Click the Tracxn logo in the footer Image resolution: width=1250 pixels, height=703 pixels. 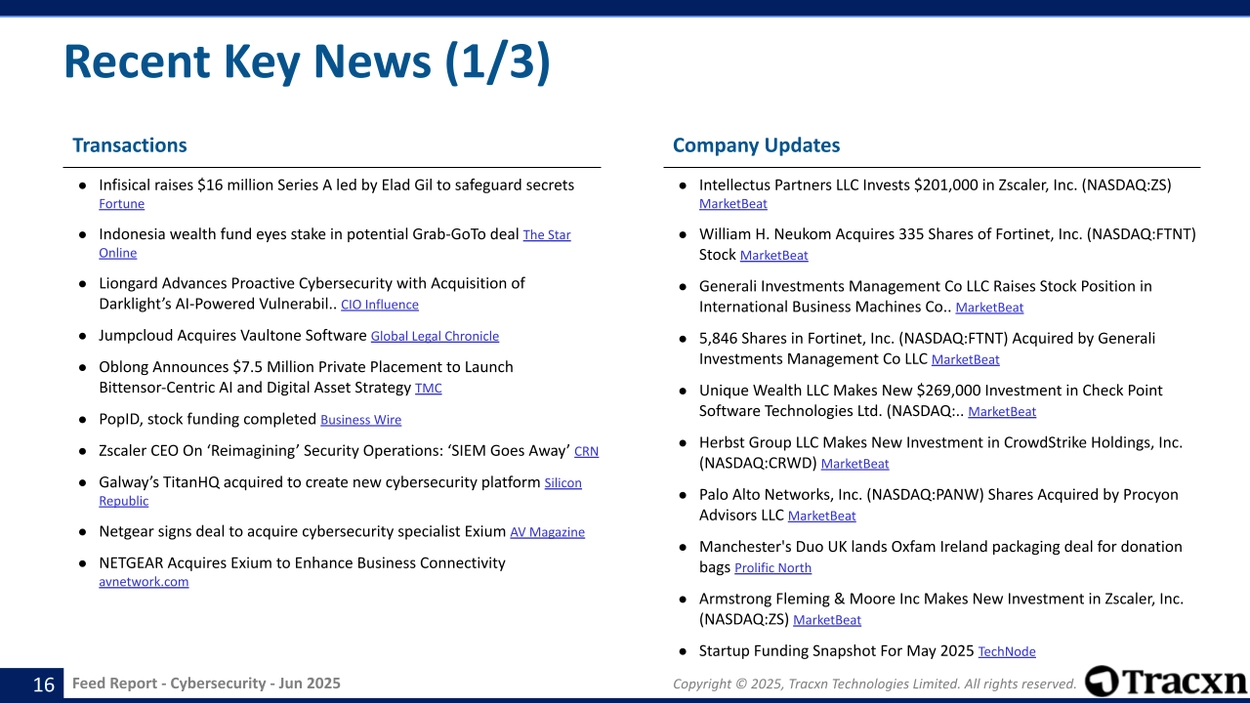click(x=1166, y=682)
